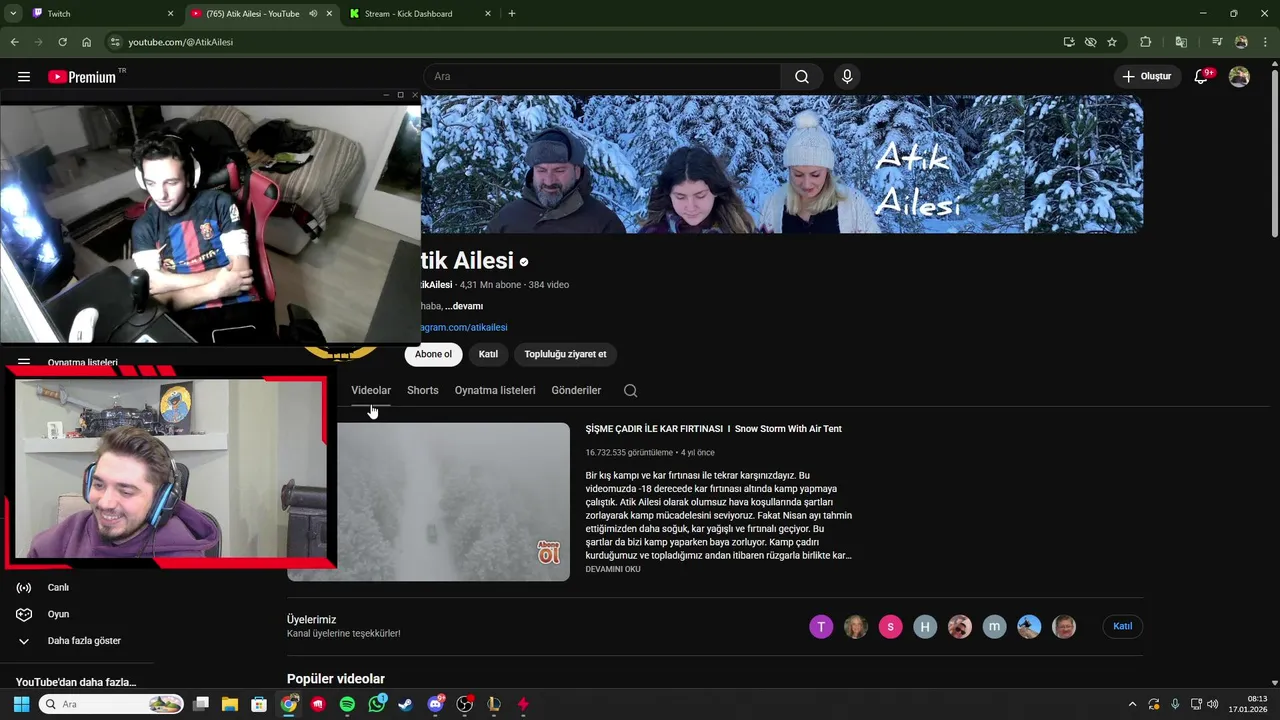Open a new browser tab

[x=512, y=14]
